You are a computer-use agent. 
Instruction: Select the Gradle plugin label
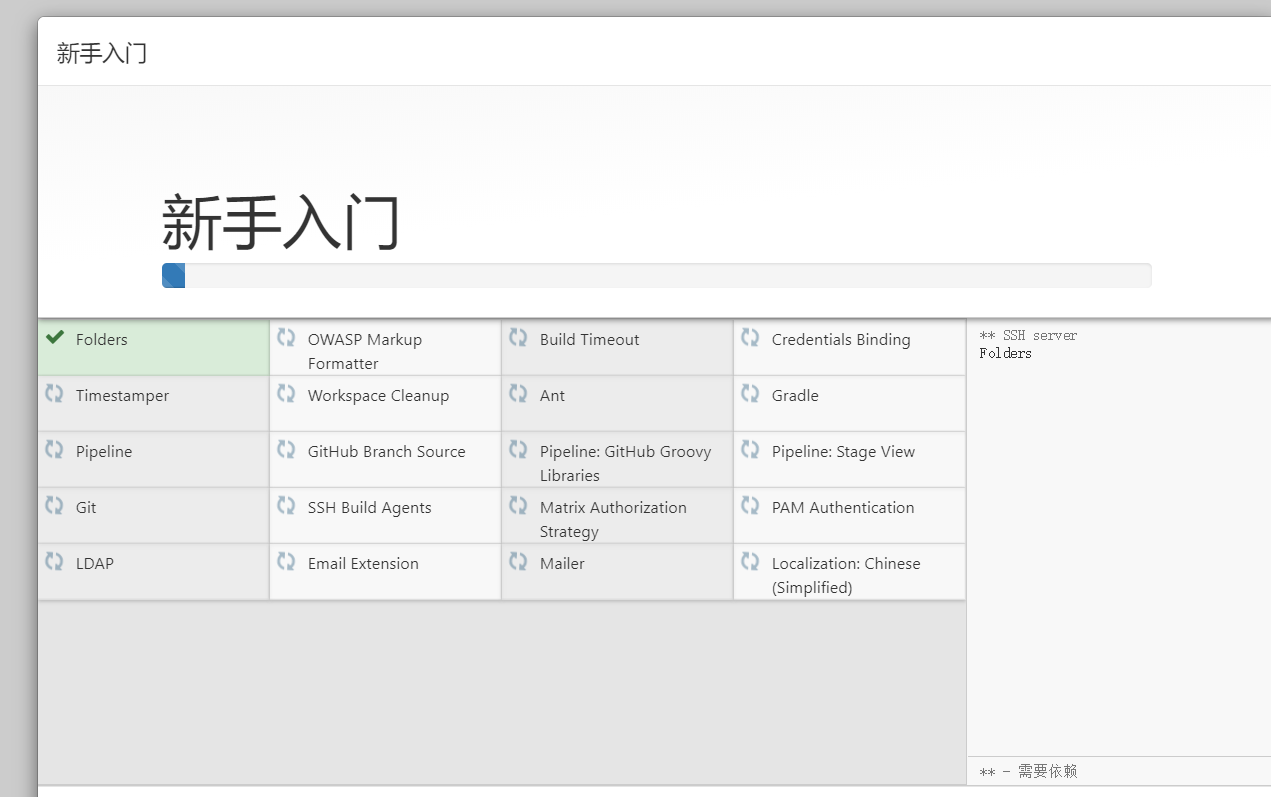click(x=795, y=396)
